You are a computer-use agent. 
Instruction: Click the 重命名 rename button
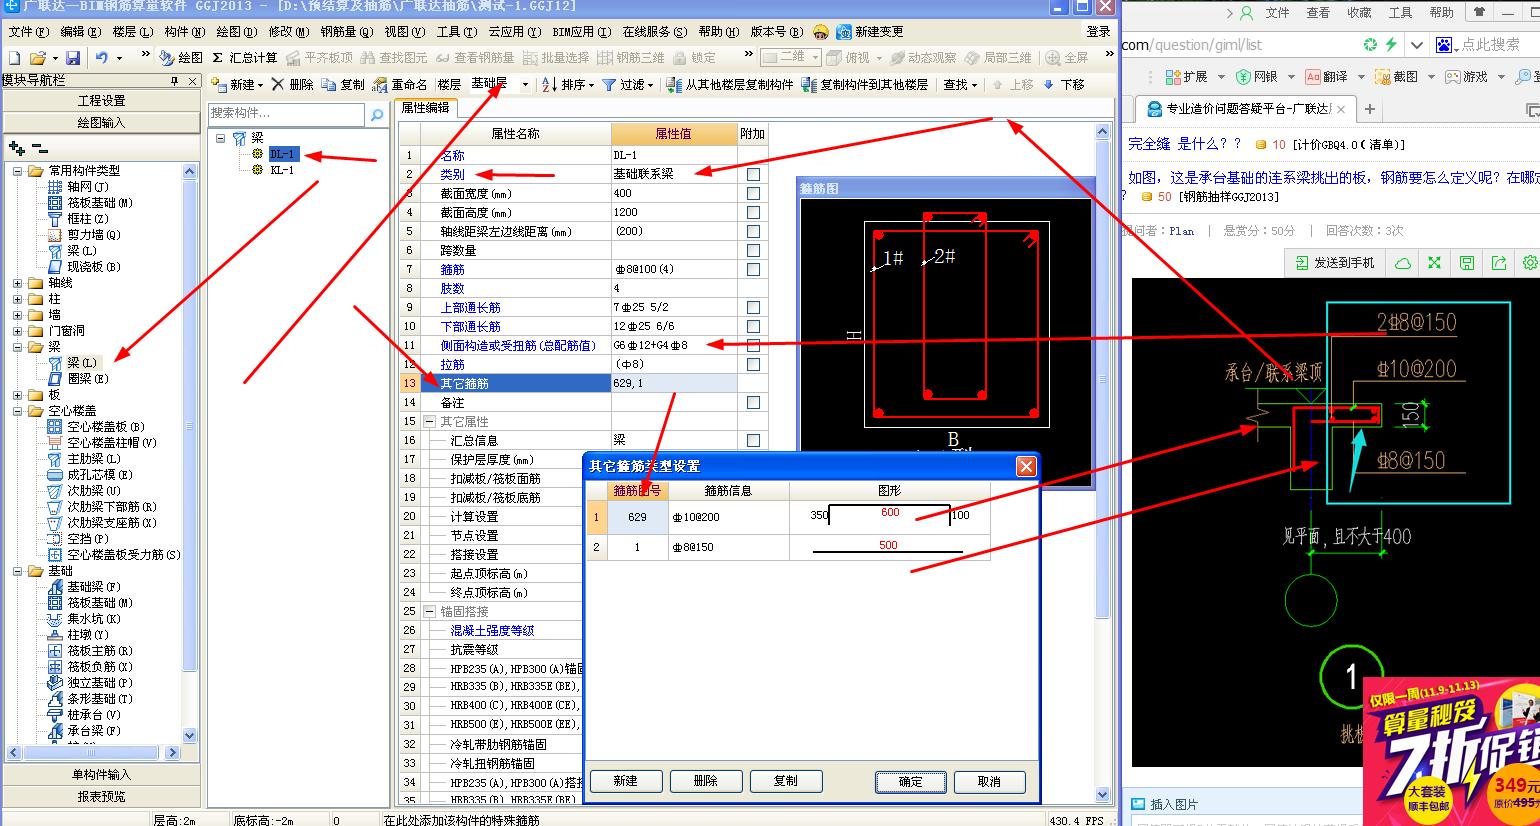click(x=400, y=85)
